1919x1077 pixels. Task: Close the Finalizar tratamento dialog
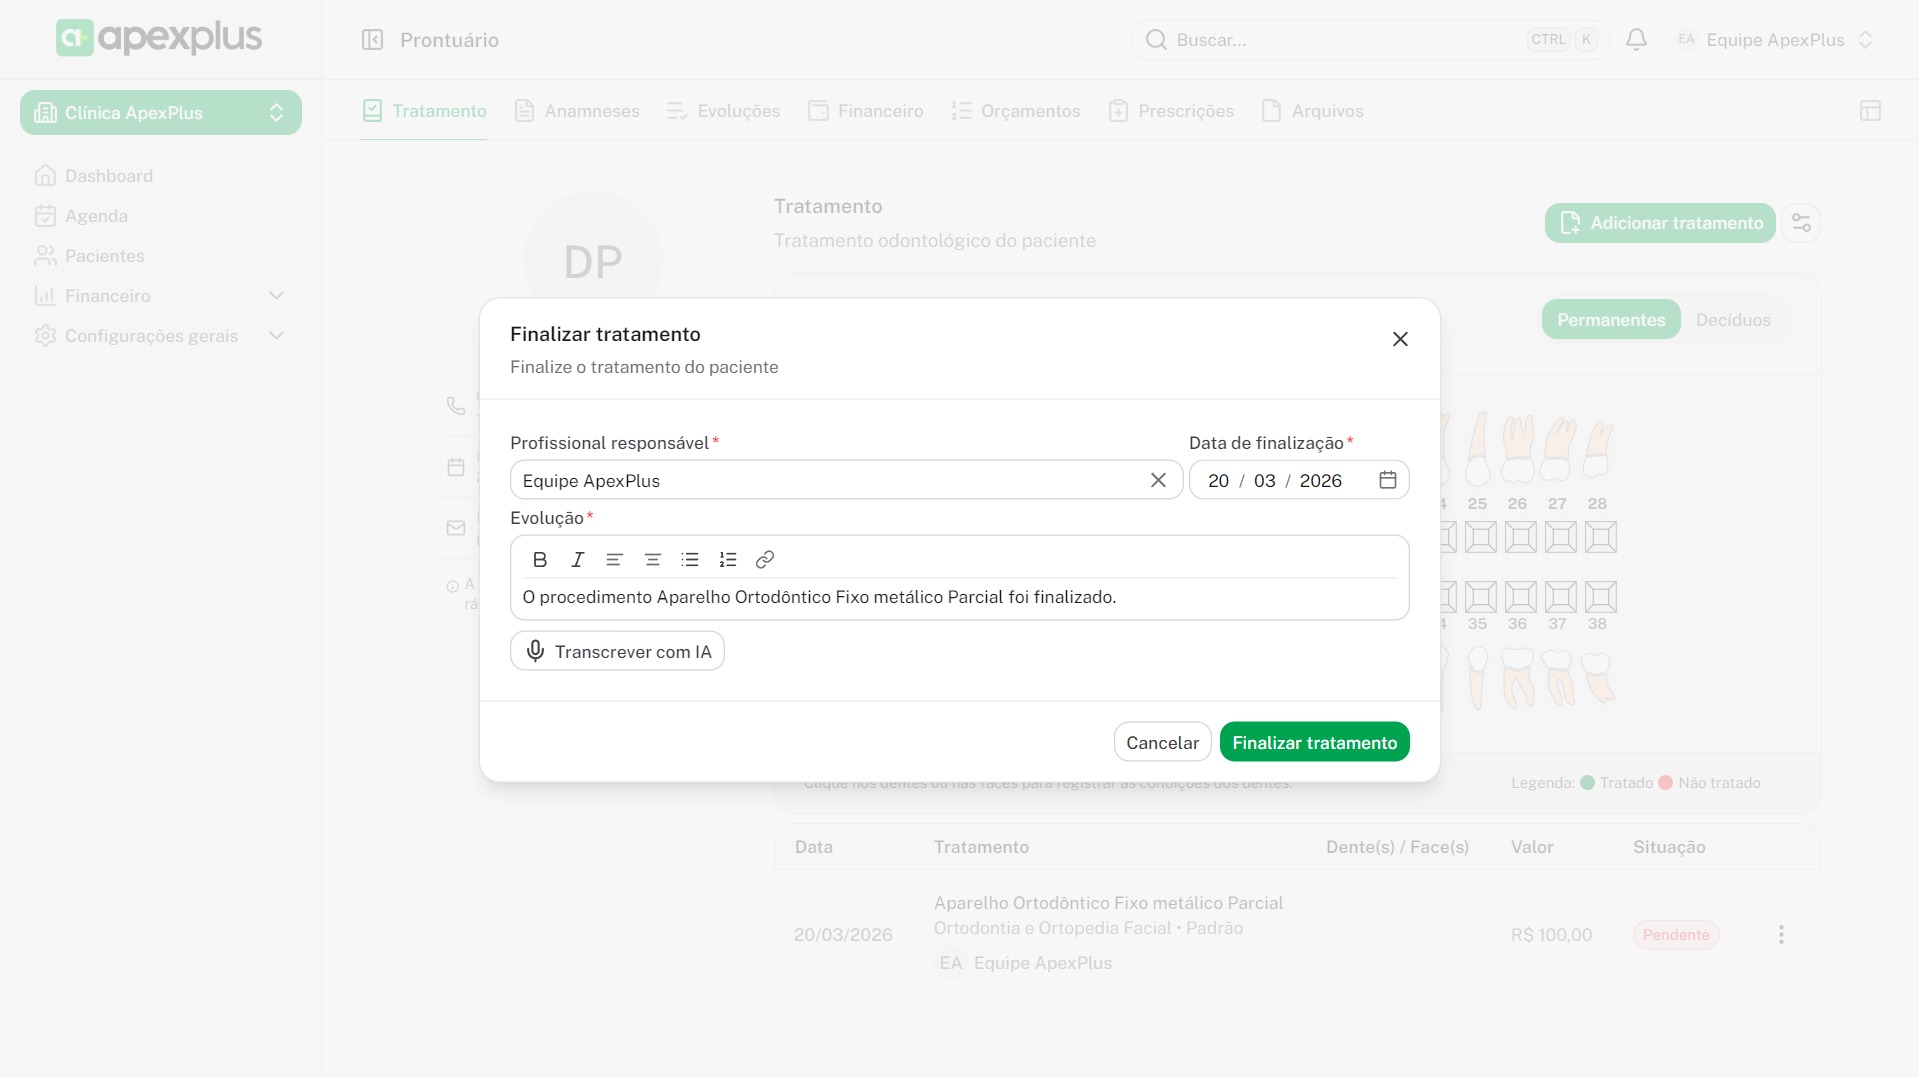(x=1400, y=339)
